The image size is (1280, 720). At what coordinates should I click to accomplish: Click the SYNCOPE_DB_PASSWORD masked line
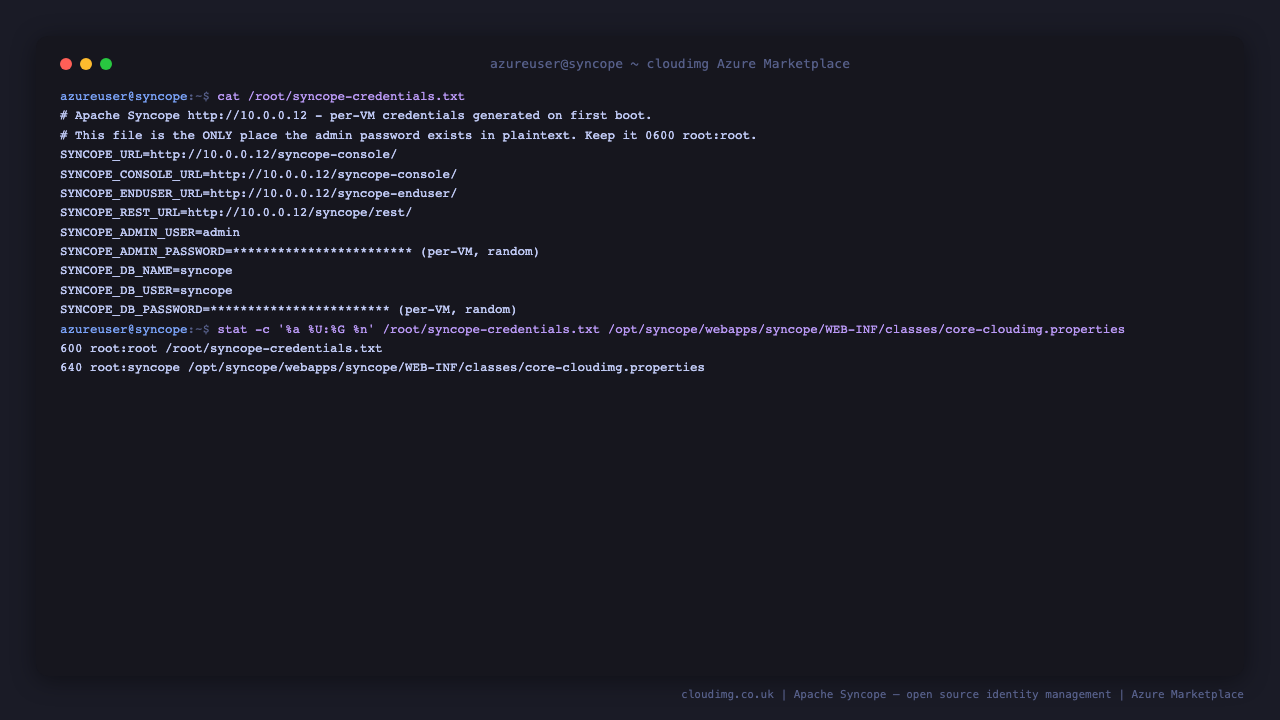(x=288, y=310)
